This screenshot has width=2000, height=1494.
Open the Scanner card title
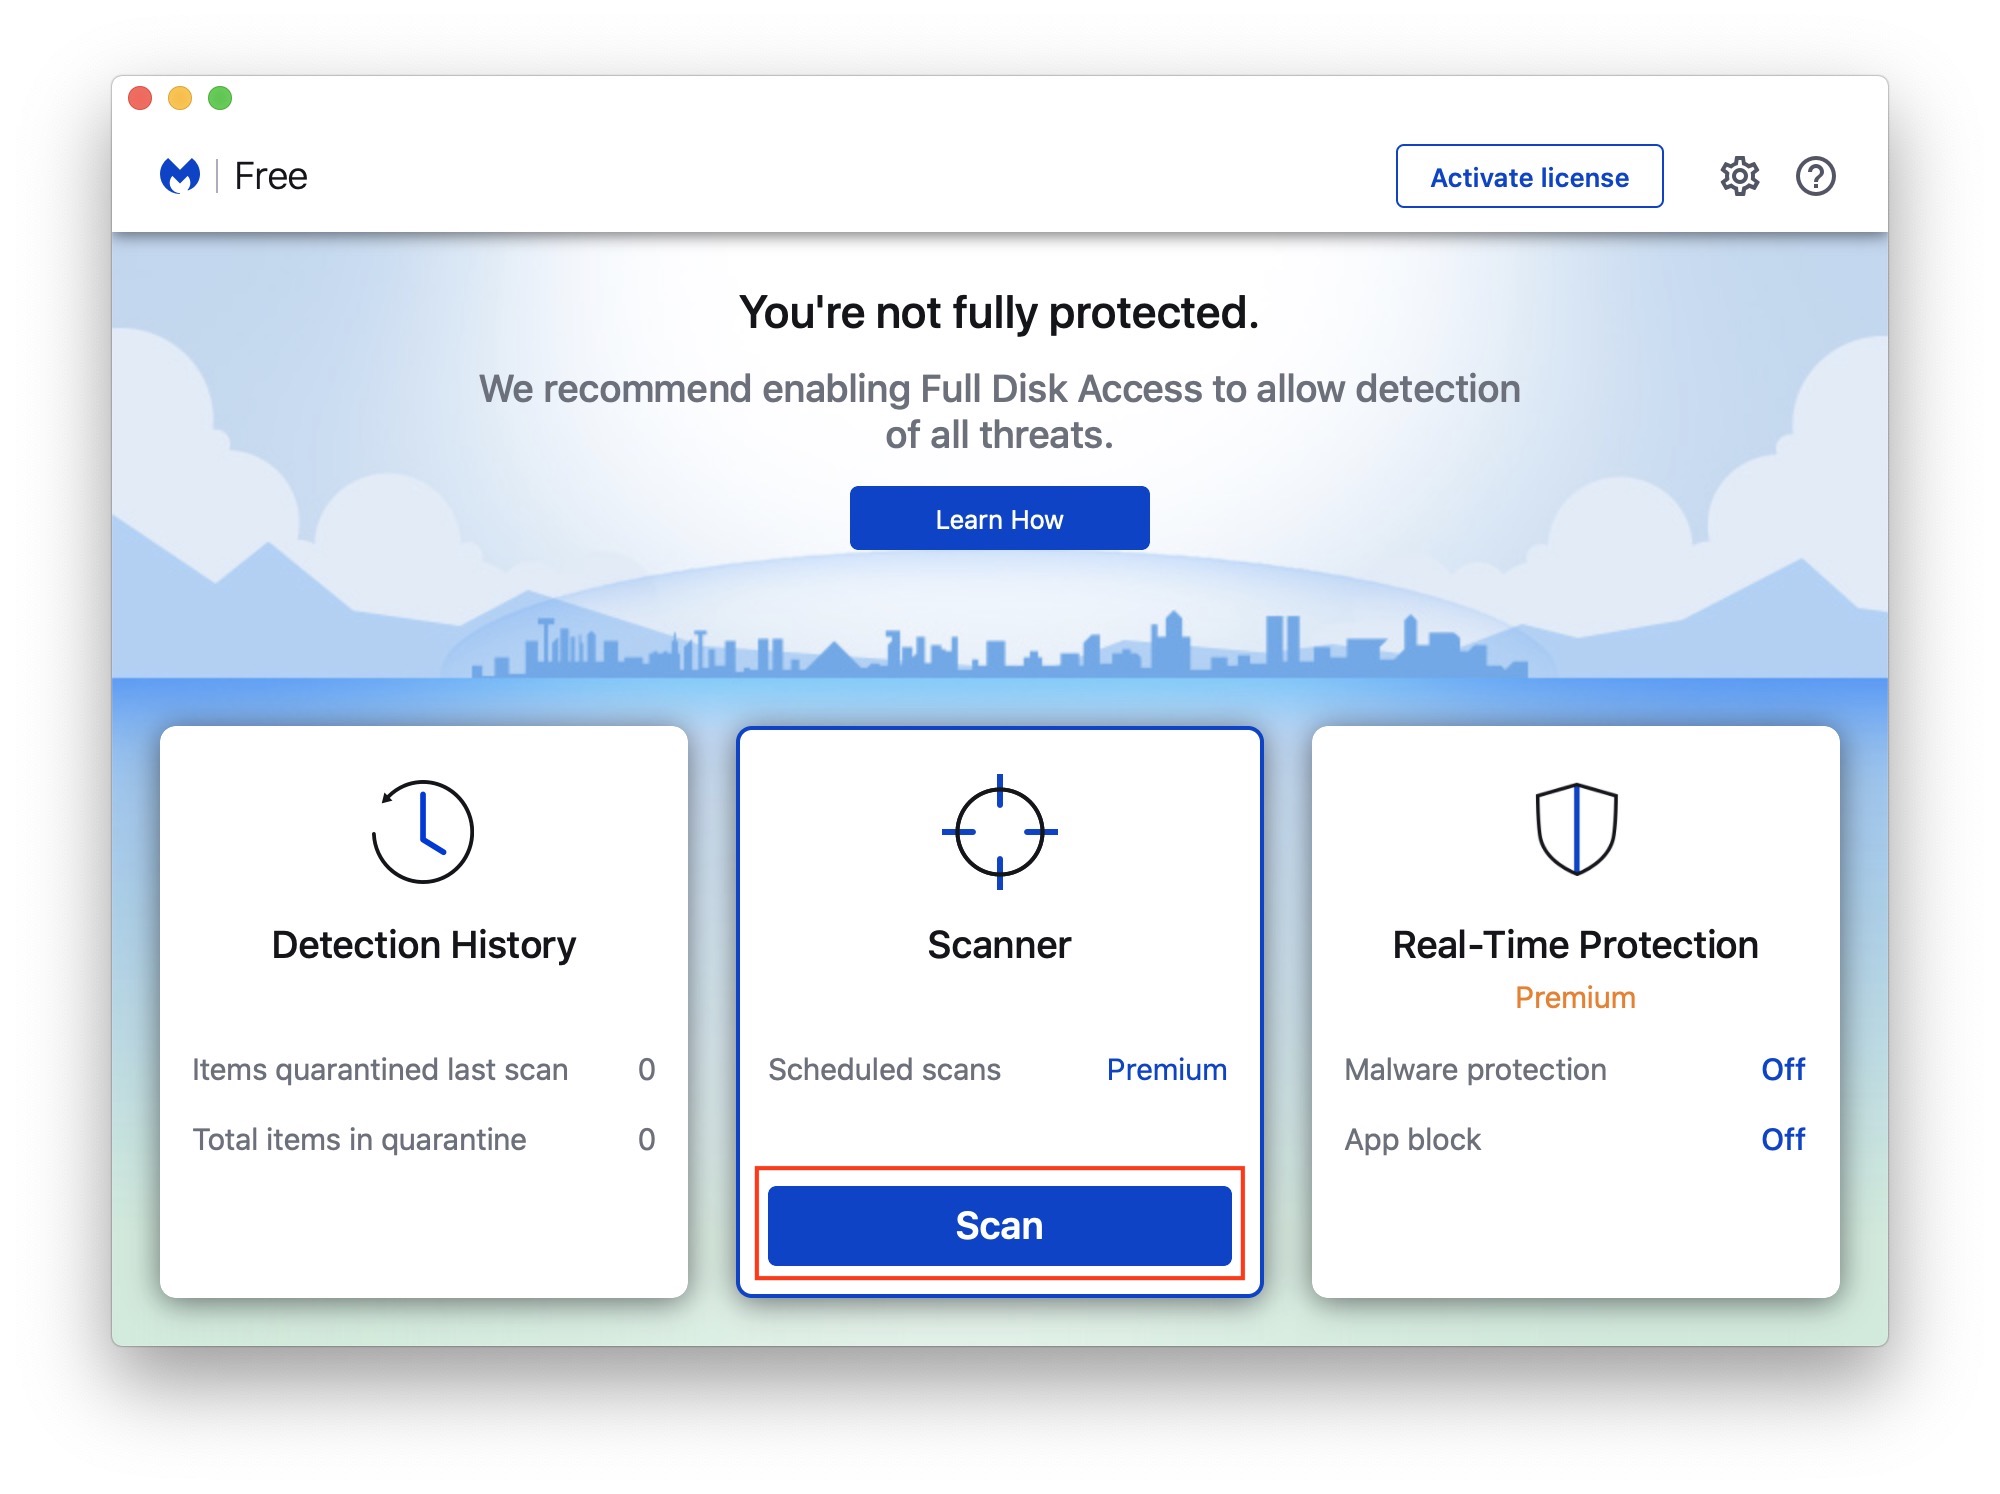pyautogui.click(x=999, y=945)
